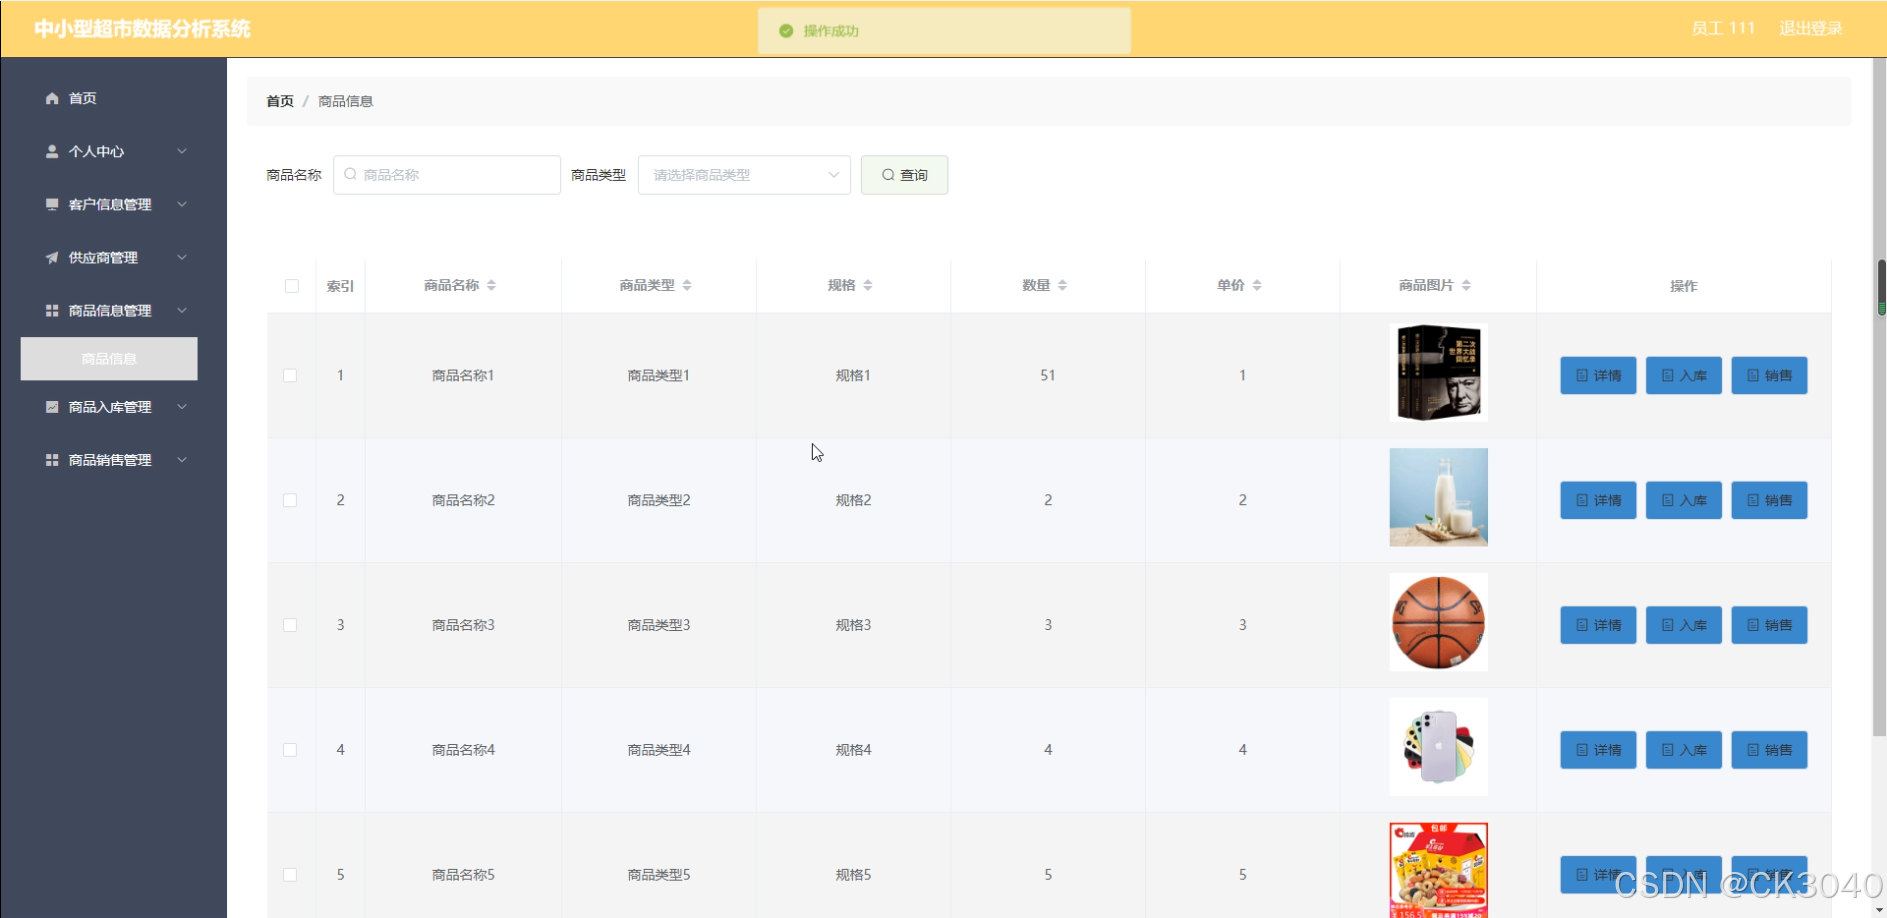This screenshot has height=918, width=1887.
Task: Click the person icon for 个人中心
Action: point(52,151)
